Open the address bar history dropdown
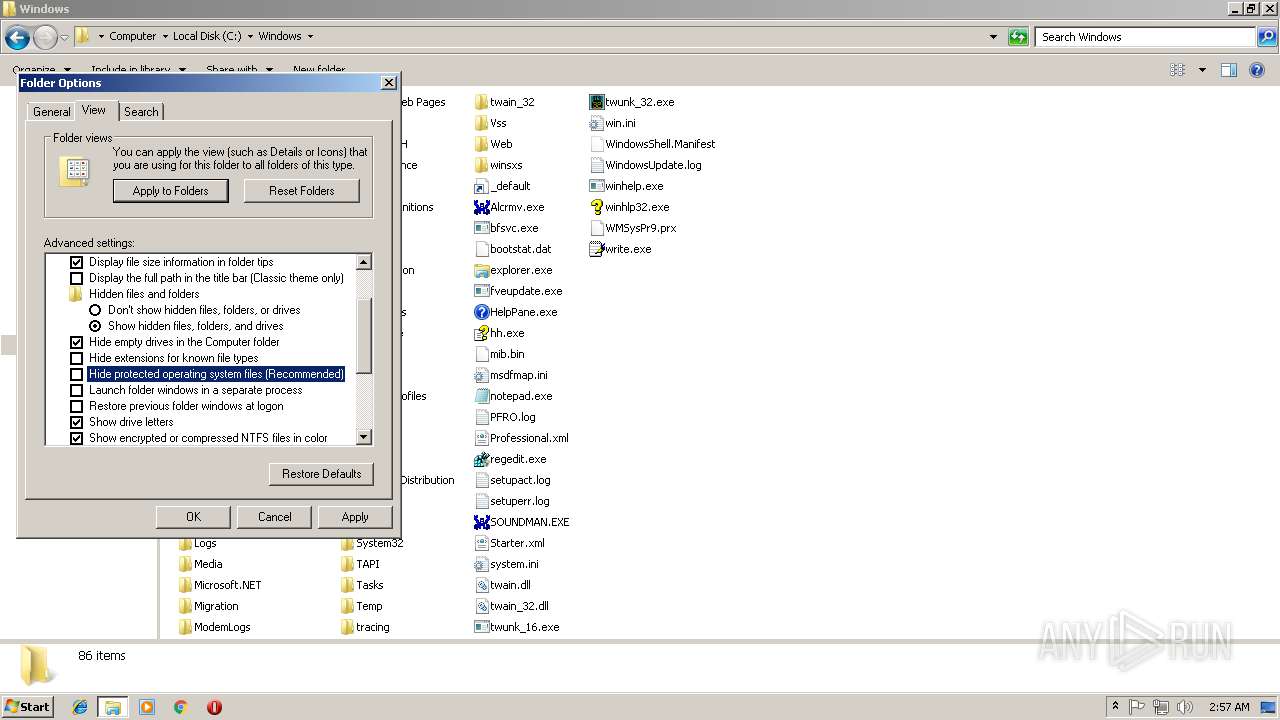Viewport: 1280px width, 720px height. pos(993,37)
